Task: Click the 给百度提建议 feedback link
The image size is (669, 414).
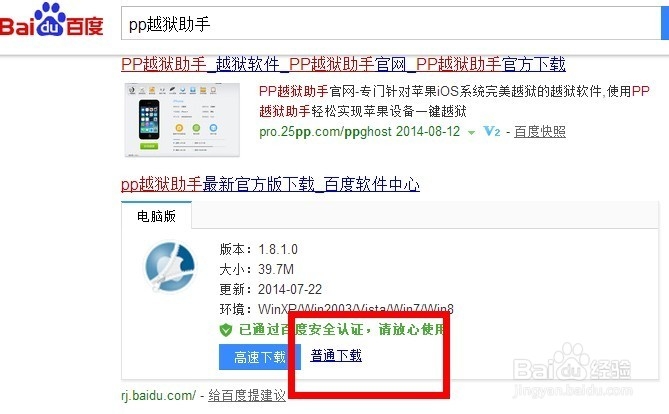Action: pyautogui.click(x=247, y=395)
